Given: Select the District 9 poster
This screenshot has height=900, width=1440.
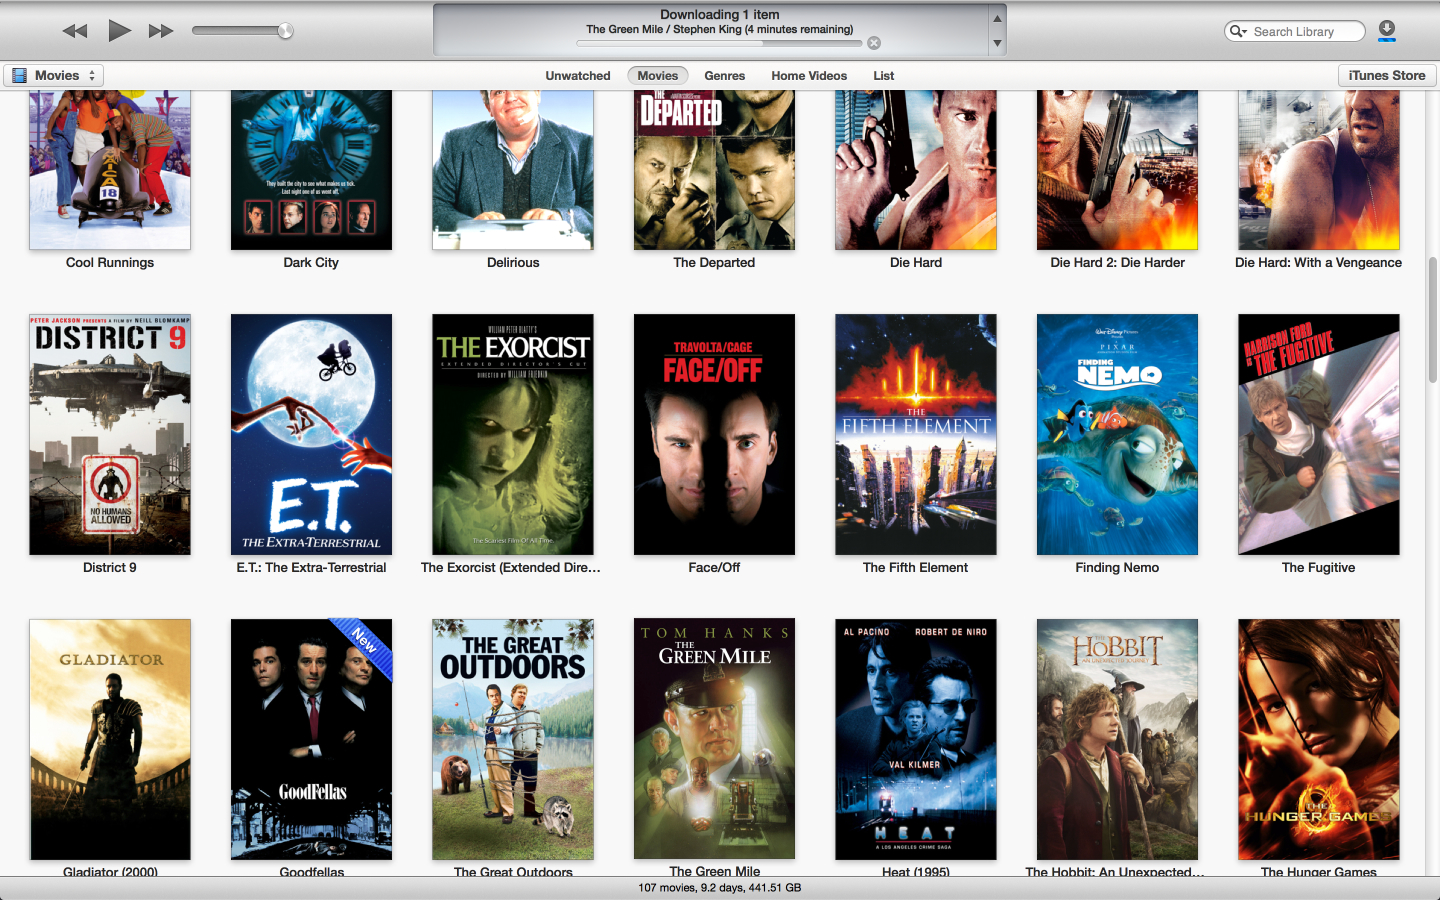Looking at the screenshot, I should [x=110, y=435].
